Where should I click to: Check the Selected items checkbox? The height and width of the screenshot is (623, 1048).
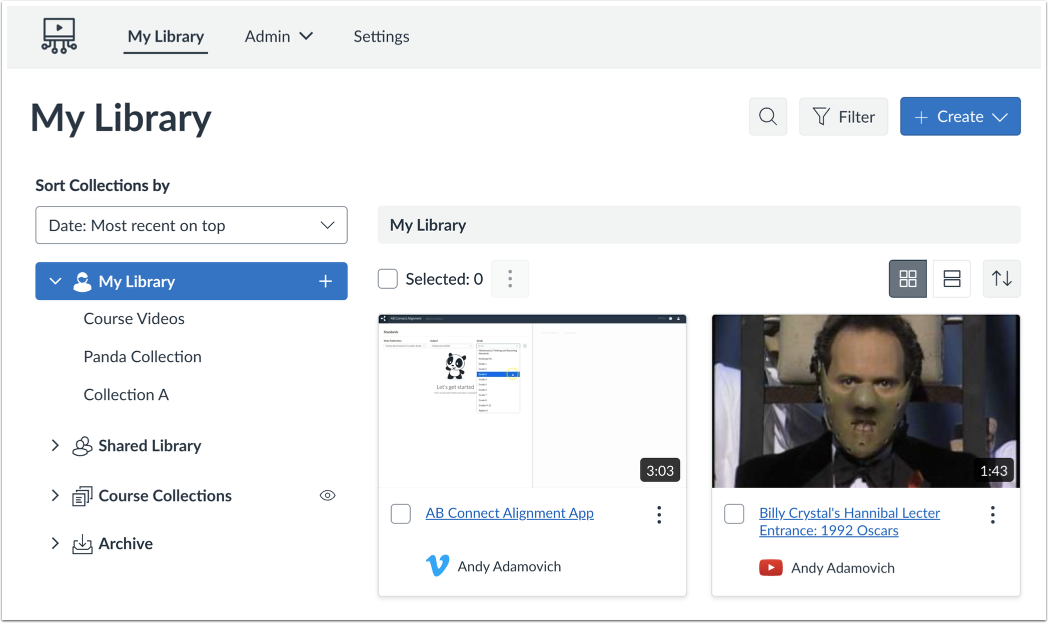pos(387,278)
